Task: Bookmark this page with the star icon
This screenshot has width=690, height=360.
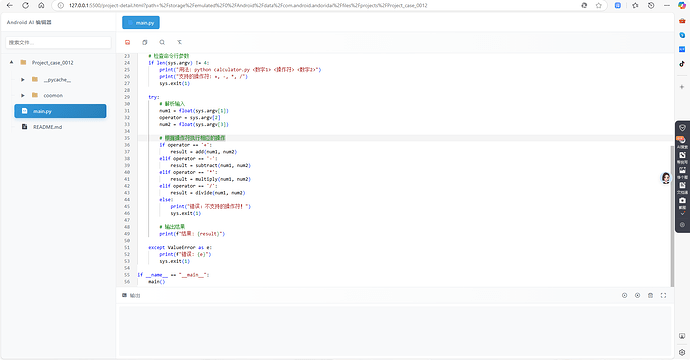Action: [x=598, y=5]
